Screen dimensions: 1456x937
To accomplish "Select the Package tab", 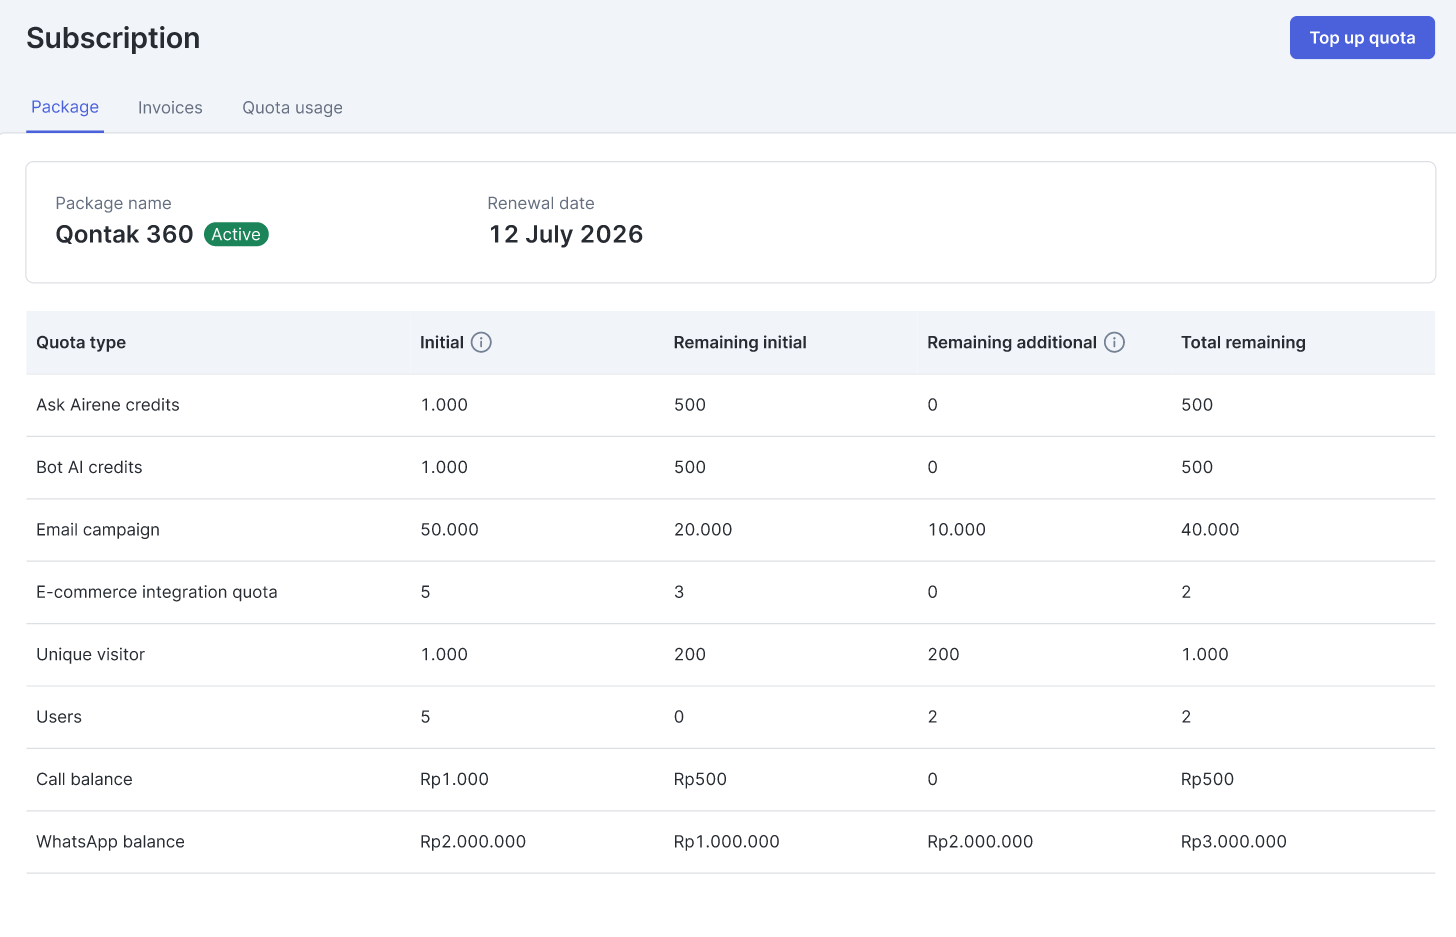I will click(65, 107).
